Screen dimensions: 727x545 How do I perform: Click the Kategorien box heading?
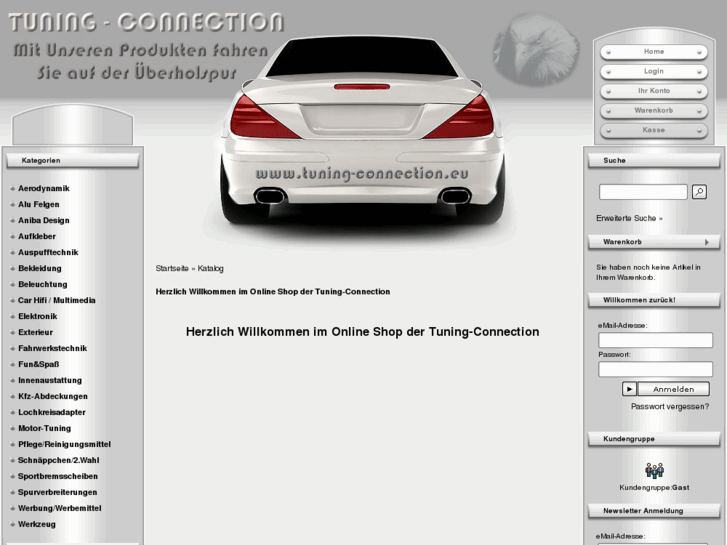[72, 160]
